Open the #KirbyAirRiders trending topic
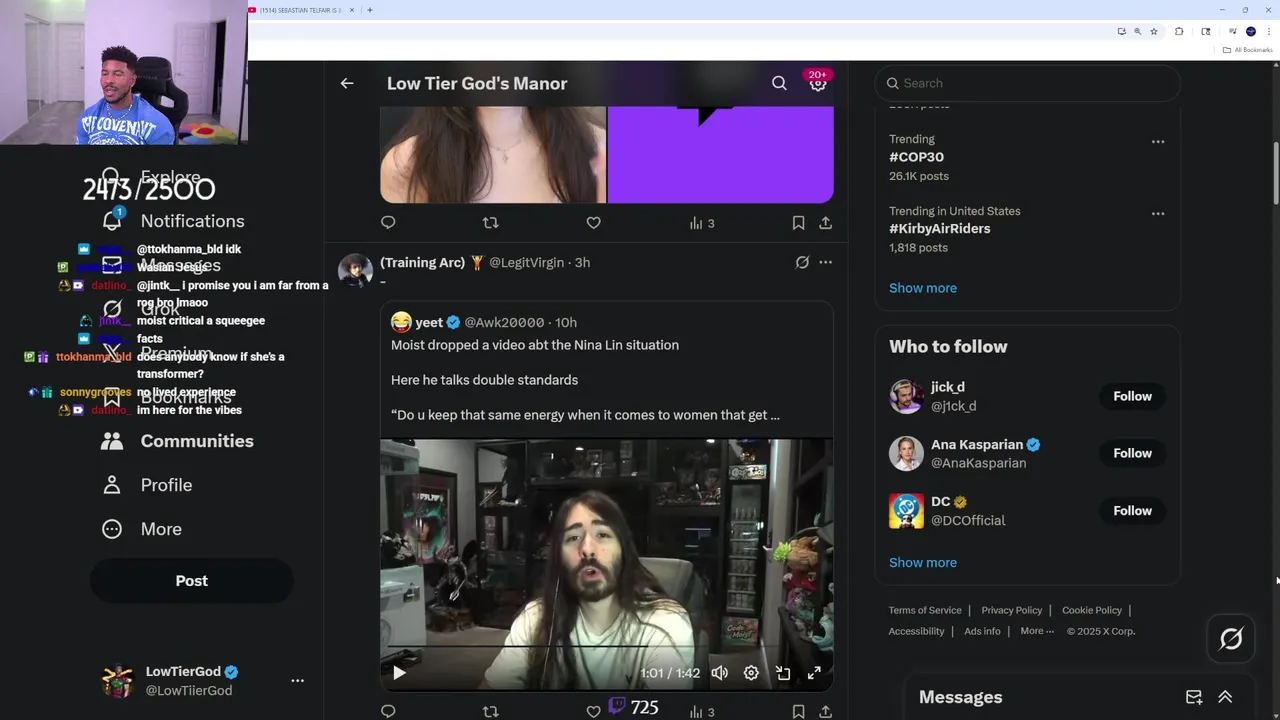The height and width of the screenshot is (720, 1280). pos(940,229)
